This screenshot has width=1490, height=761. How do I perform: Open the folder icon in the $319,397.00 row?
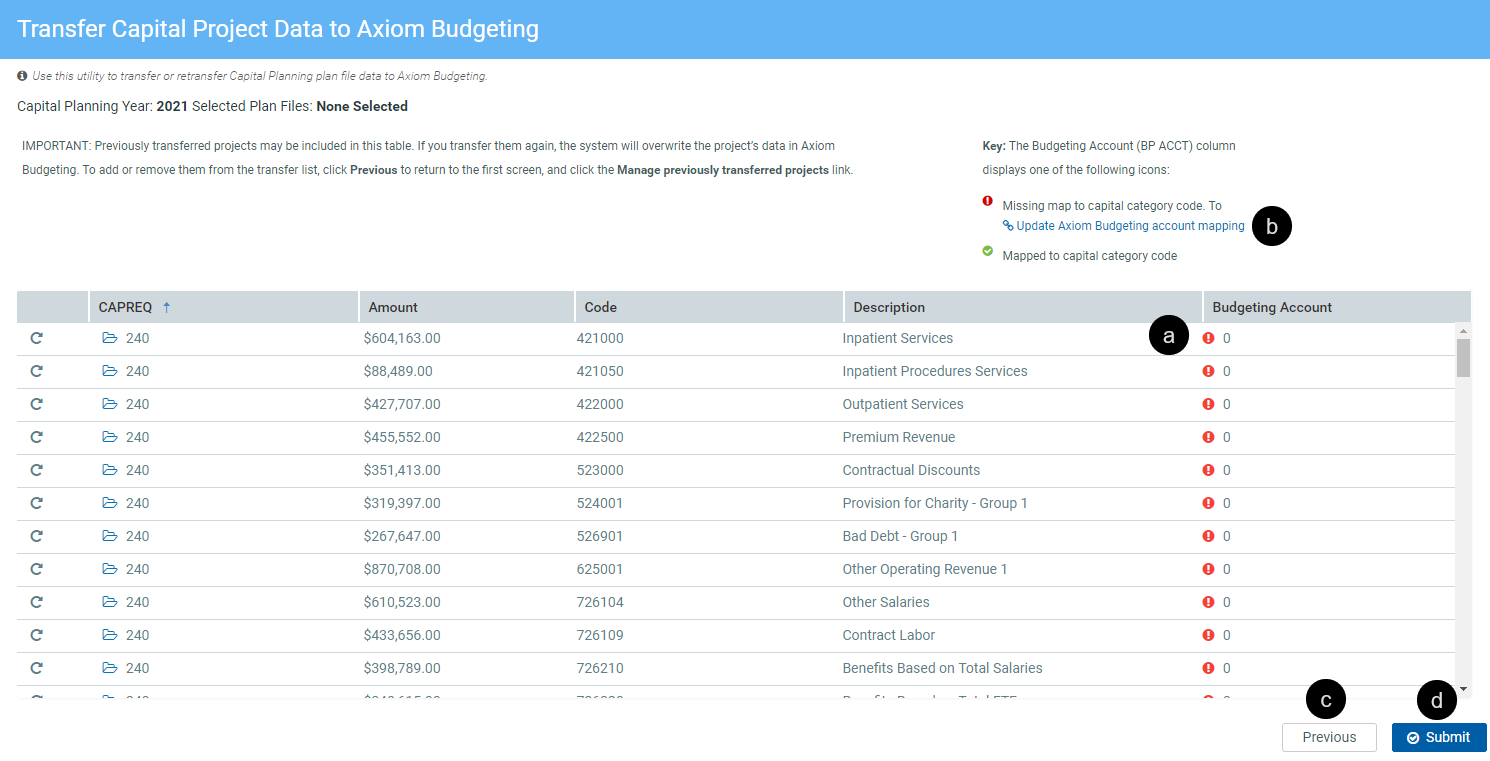point(110,503)
